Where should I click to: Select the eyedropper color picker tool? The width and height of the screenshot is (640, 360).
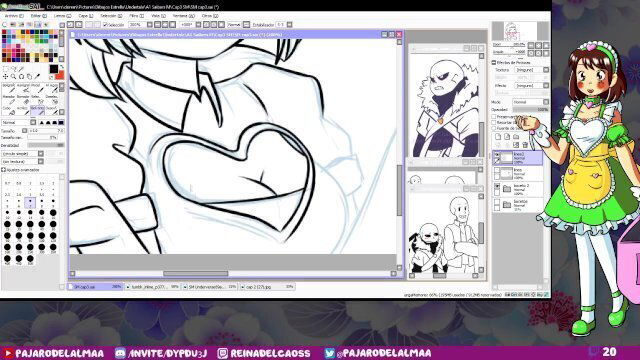(x=37, y=76)
